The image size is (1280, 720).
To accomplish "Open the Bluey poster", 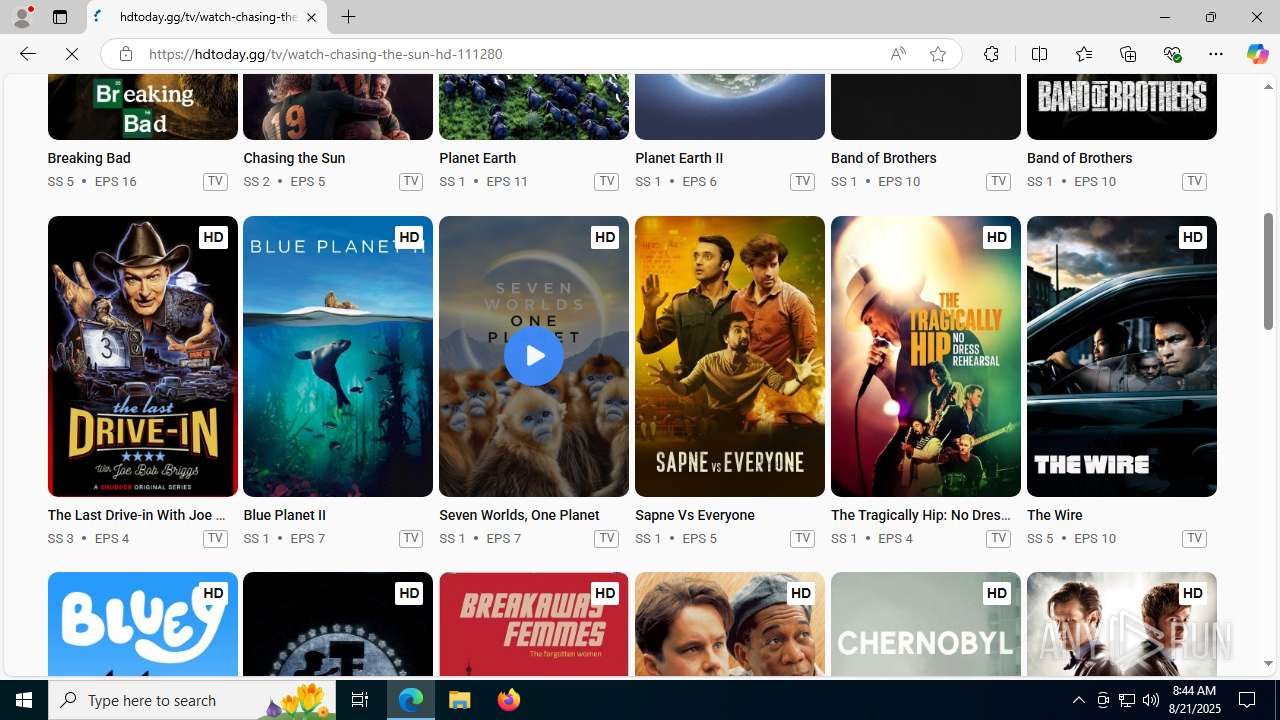I will [142, 625].
